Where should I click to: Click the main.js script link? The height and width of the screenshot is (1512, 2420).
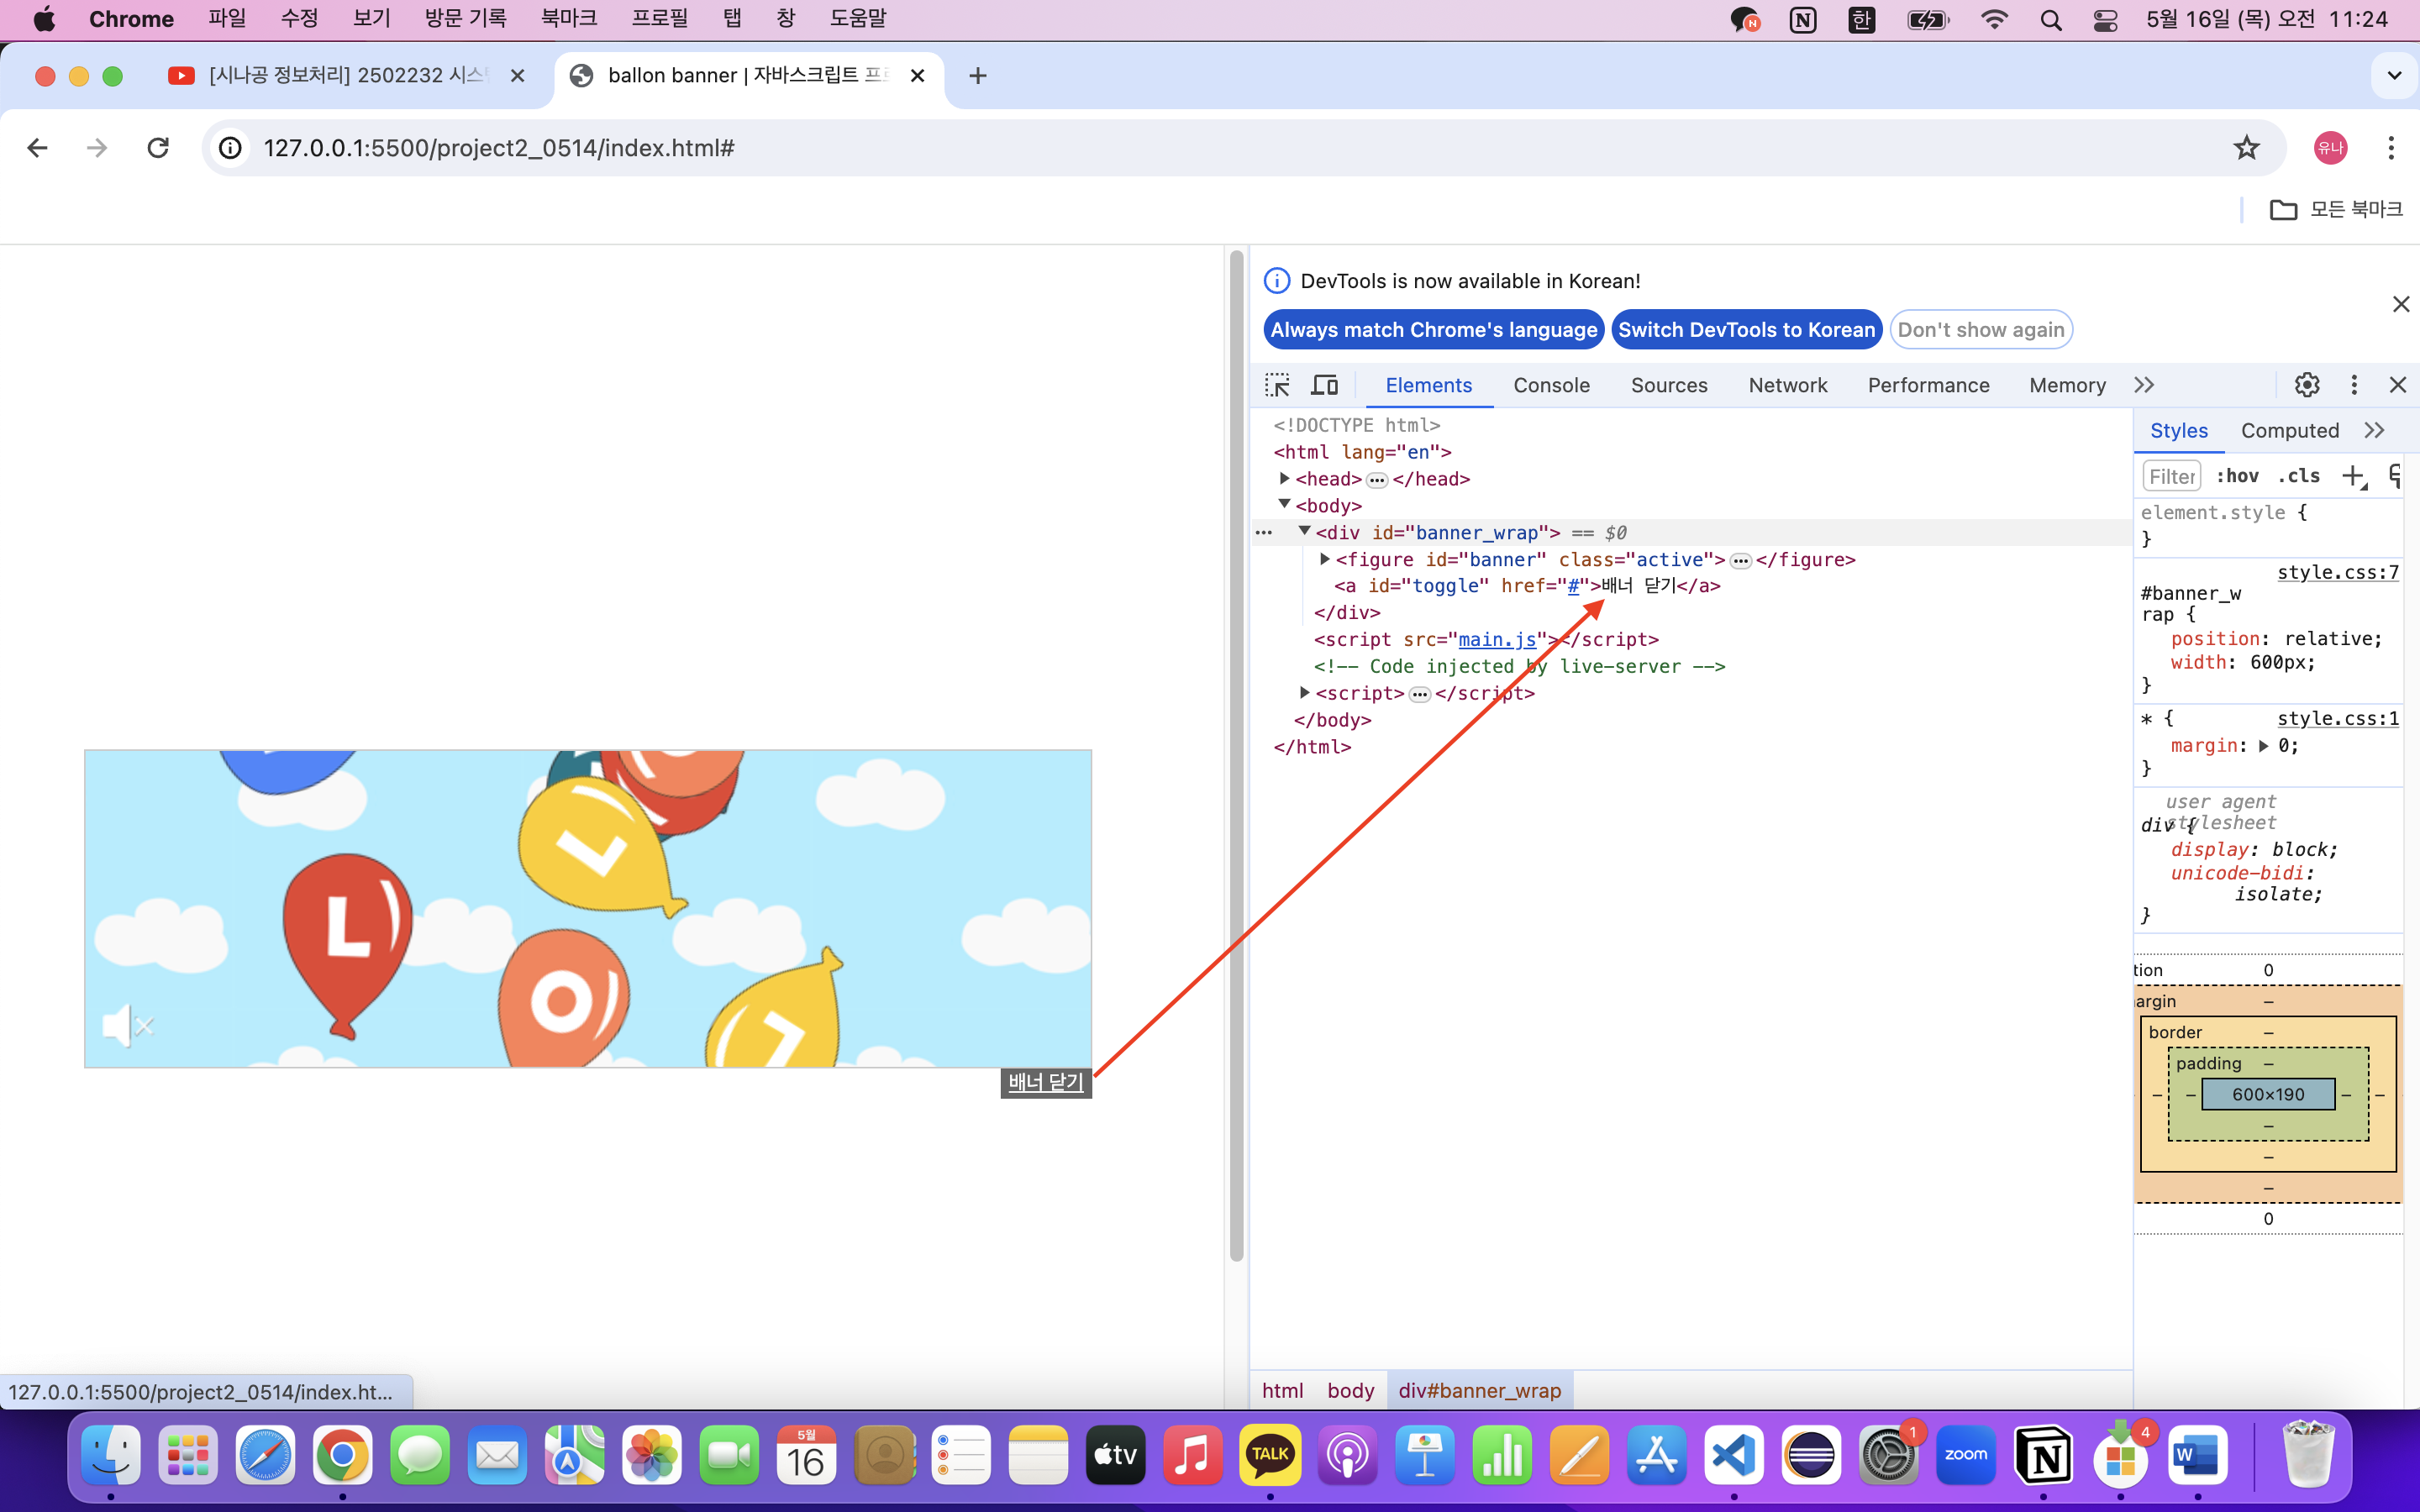pos(1497,639)
